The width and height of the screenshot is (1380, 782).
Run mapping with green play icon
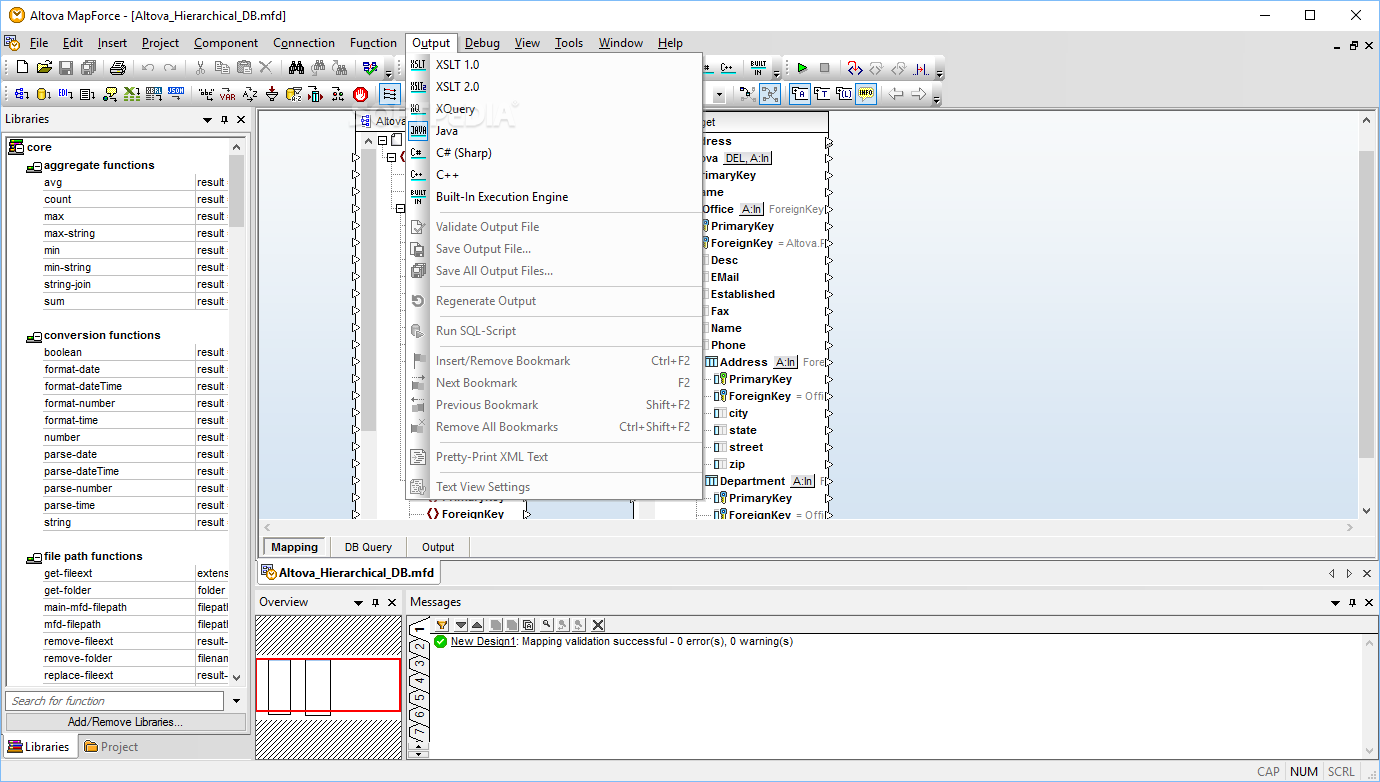click(802, 68)
